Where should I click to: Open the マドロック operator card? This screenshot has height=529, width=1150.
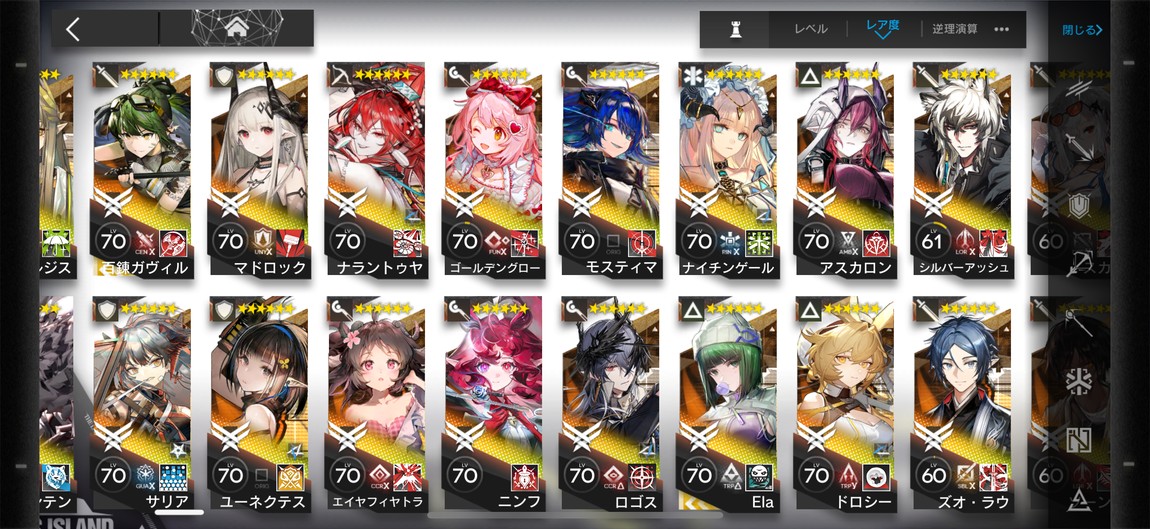[259, 169]
